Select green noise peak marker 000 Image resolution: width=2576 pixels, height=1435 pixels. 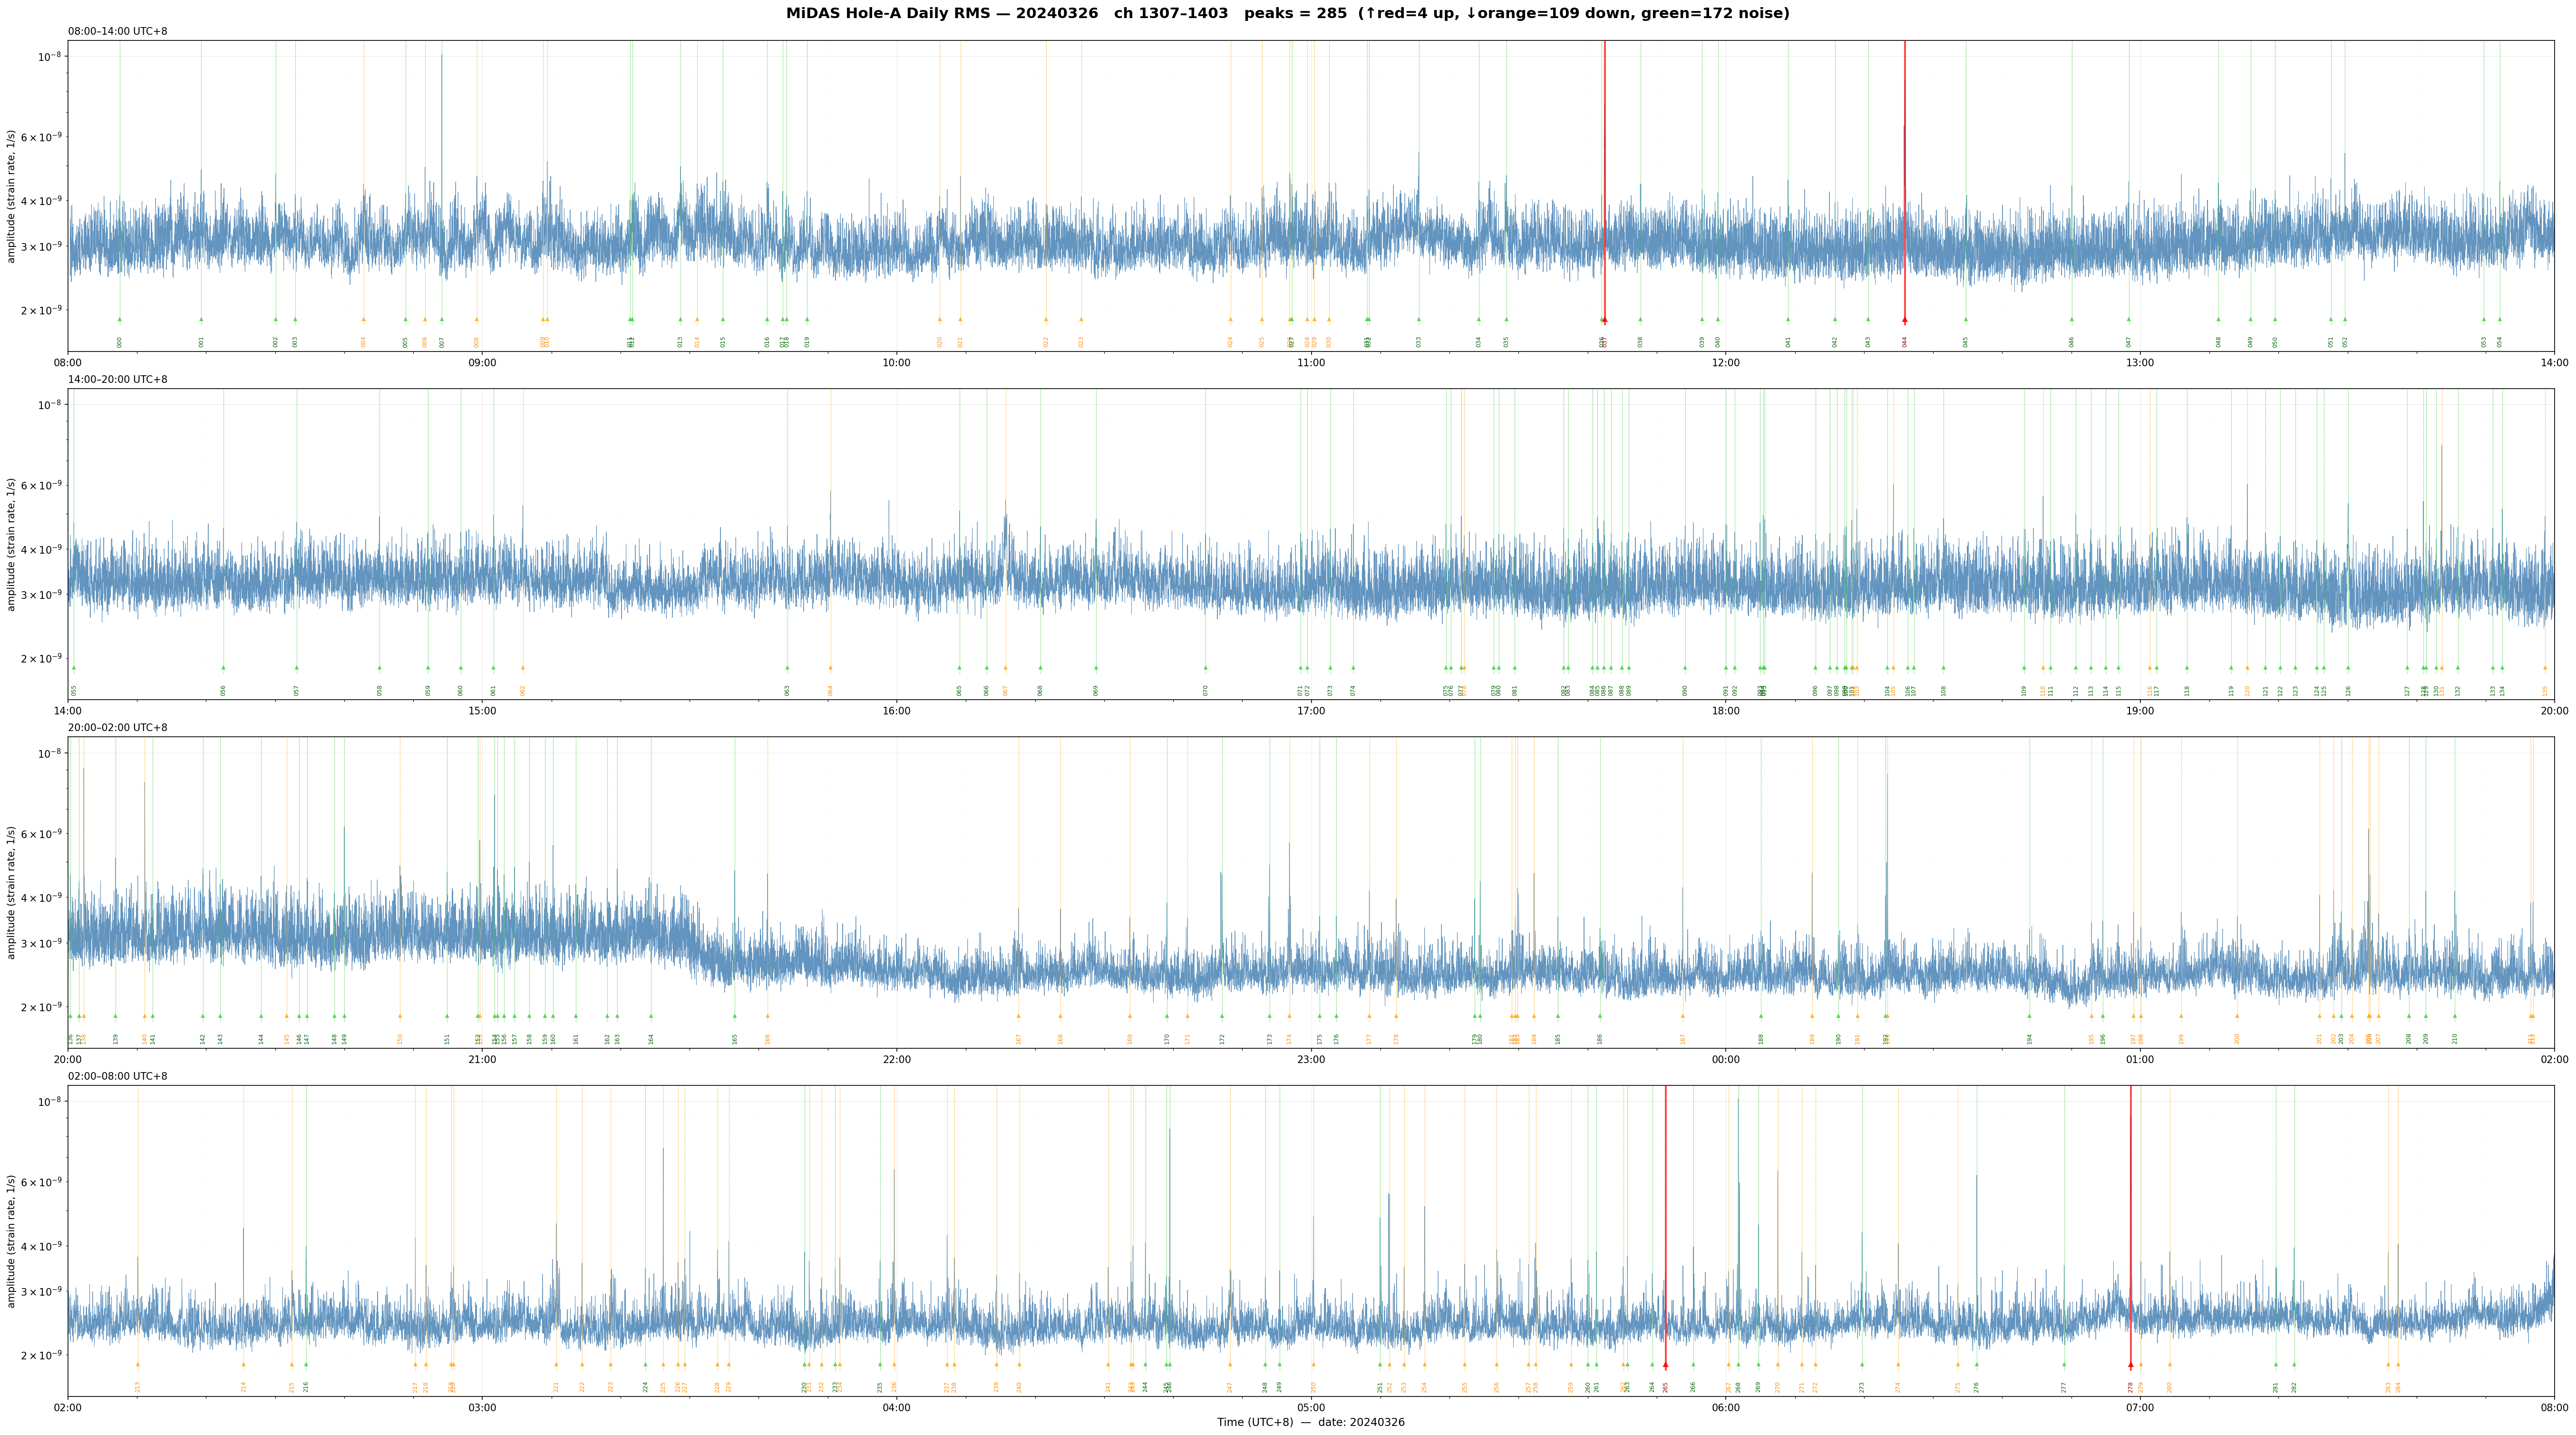[x=119, y=320]
